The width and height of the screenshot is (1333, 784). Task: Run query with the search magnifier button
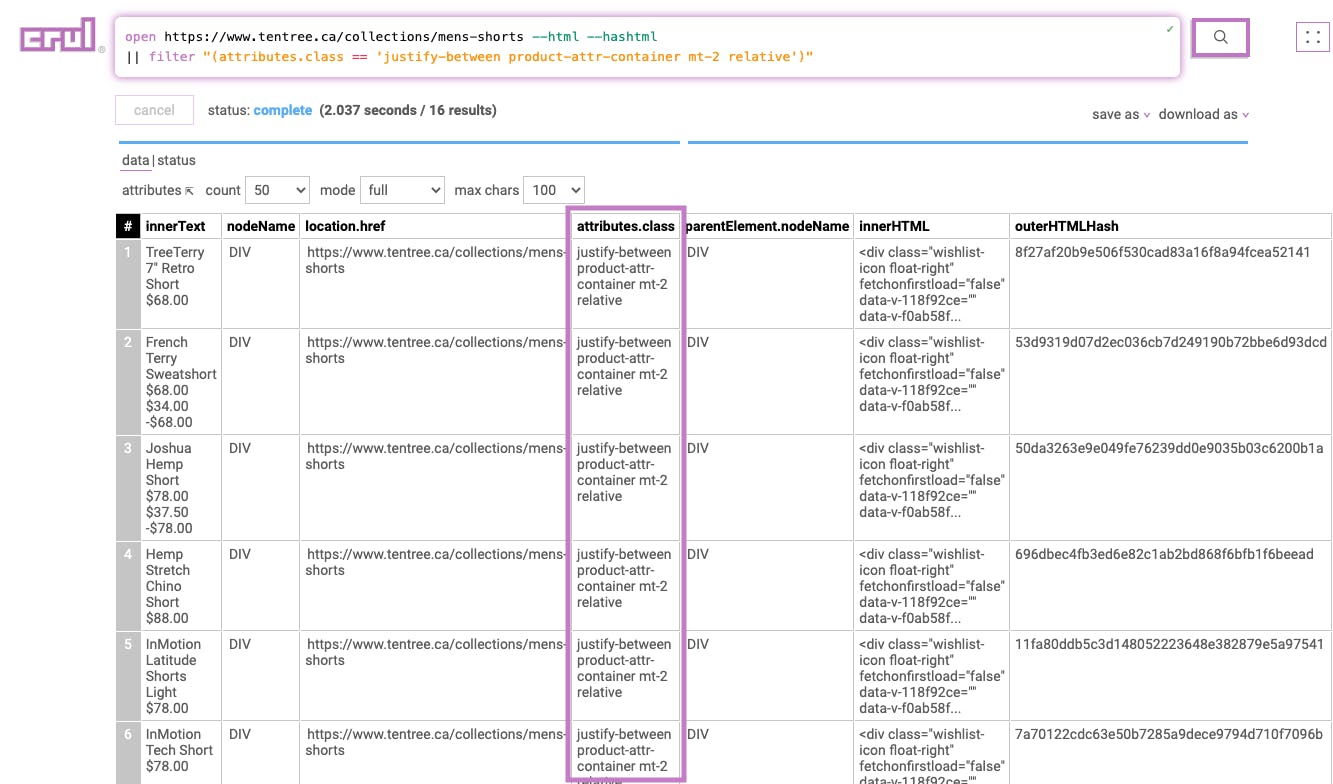pos(1220,37)
